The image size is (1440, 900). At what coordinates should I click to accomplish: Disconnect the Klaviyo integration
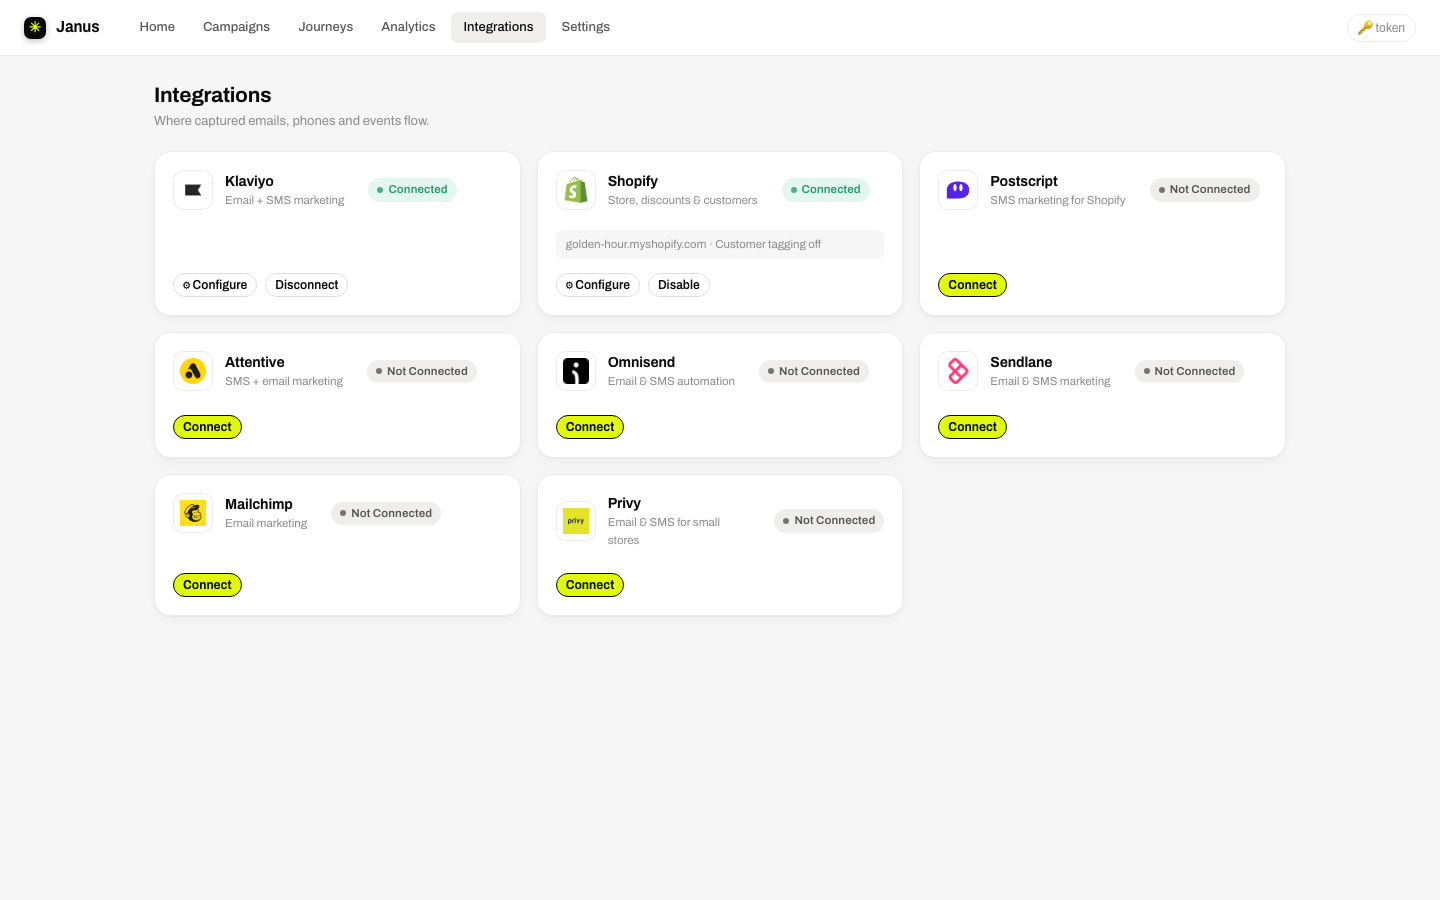click(306, 285)
